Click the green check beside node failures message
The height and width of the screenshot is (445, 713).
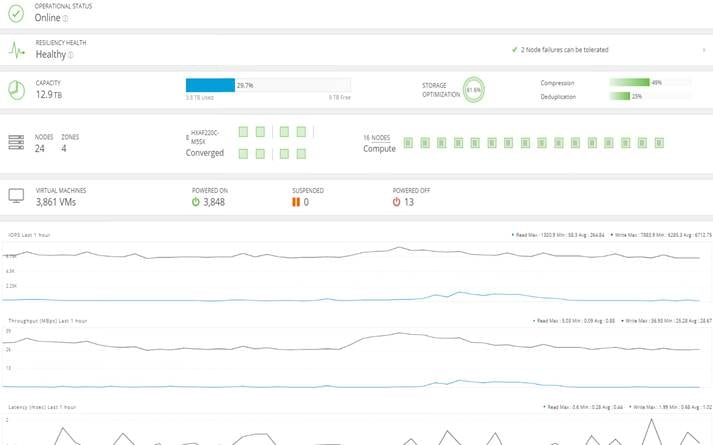514,50
